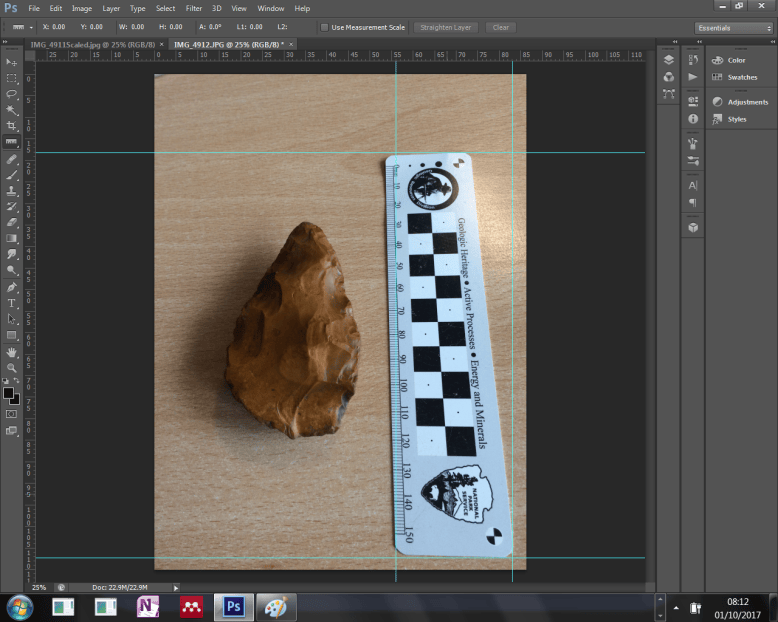Change the screen mode button
The image size is (778, 622).
click(x=11, y=431)
